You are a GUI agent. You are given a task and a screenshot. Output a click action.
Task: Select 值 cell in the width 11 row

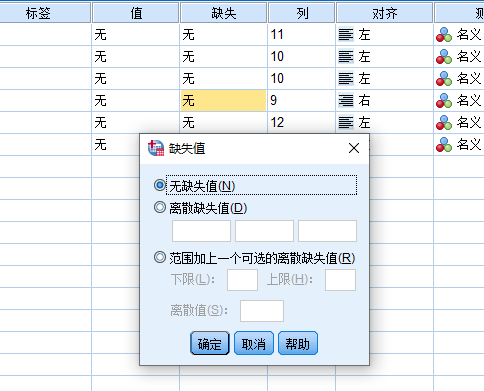coord(136,34)
